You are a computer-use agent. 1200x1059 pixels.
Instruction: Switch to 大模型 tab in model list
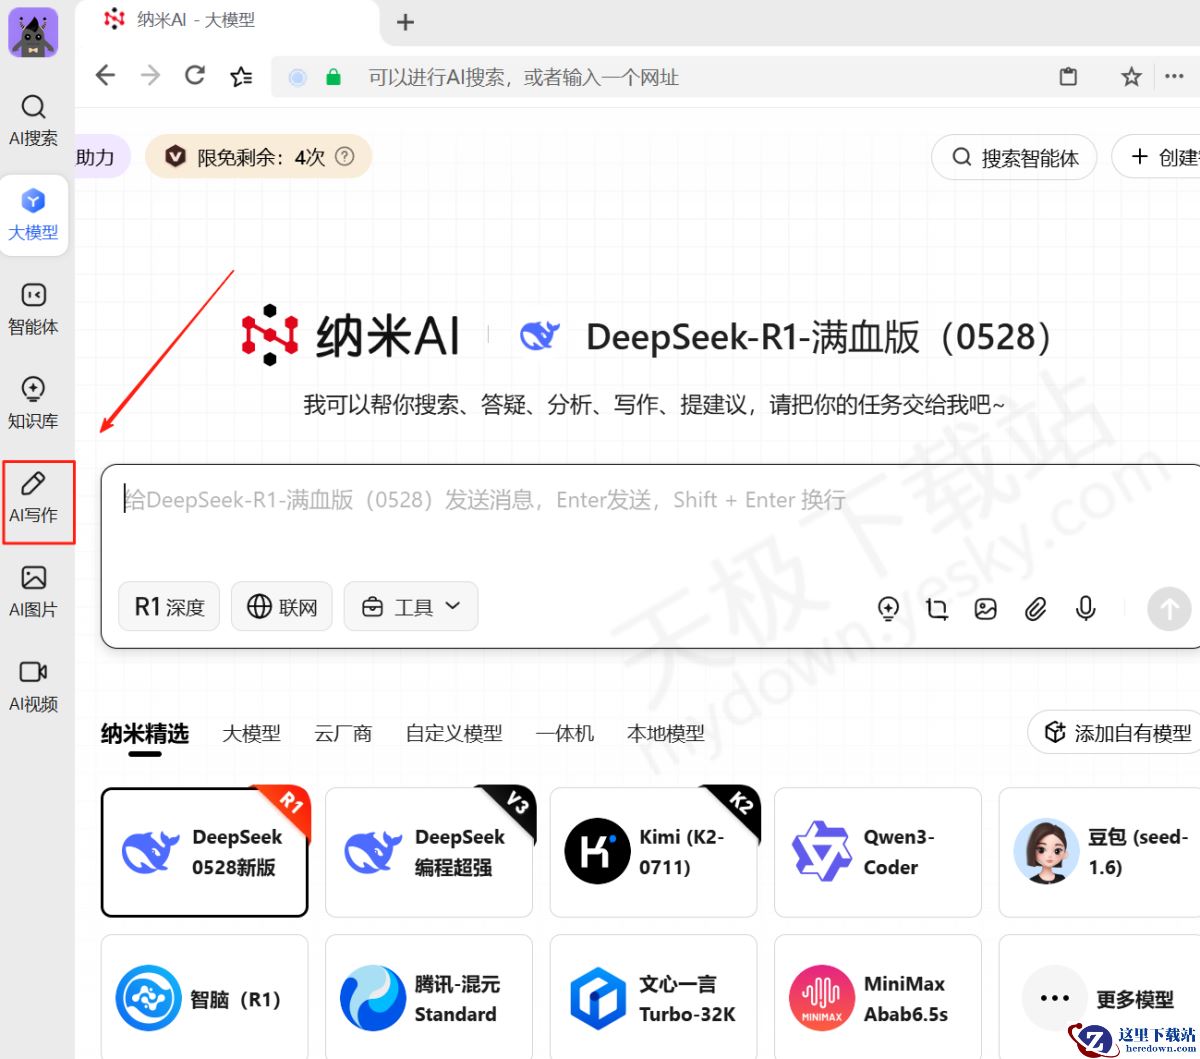(x=251, y=734)
